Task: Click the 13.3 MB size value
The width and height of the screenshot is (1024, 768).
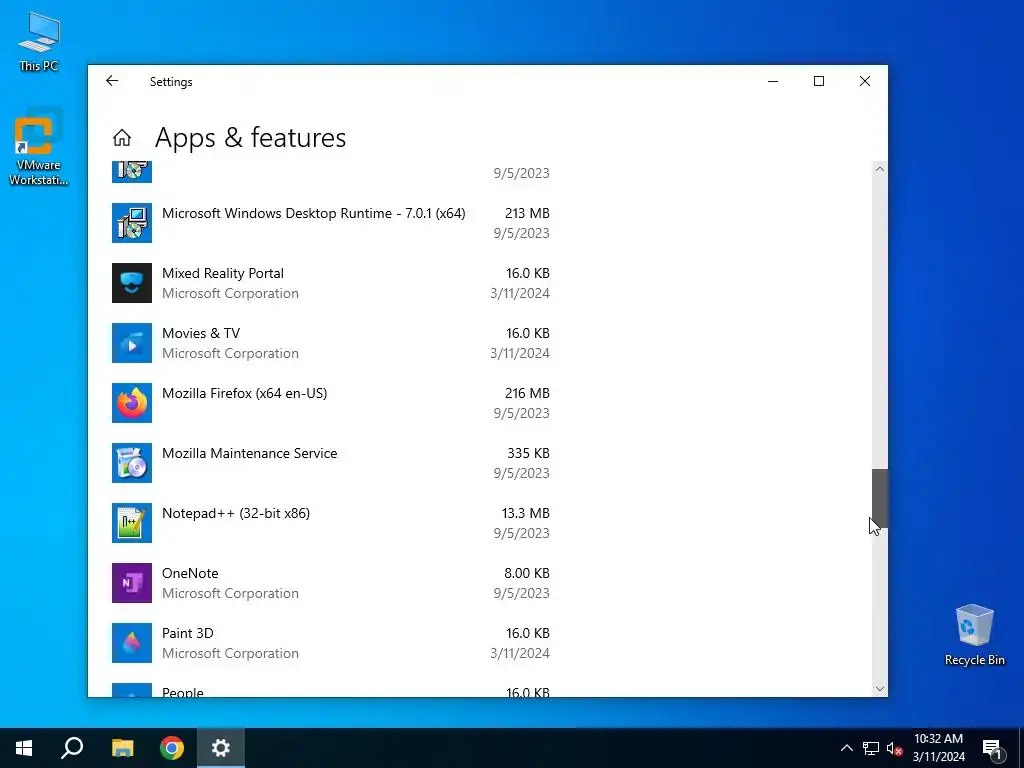Action: point(526,513)
